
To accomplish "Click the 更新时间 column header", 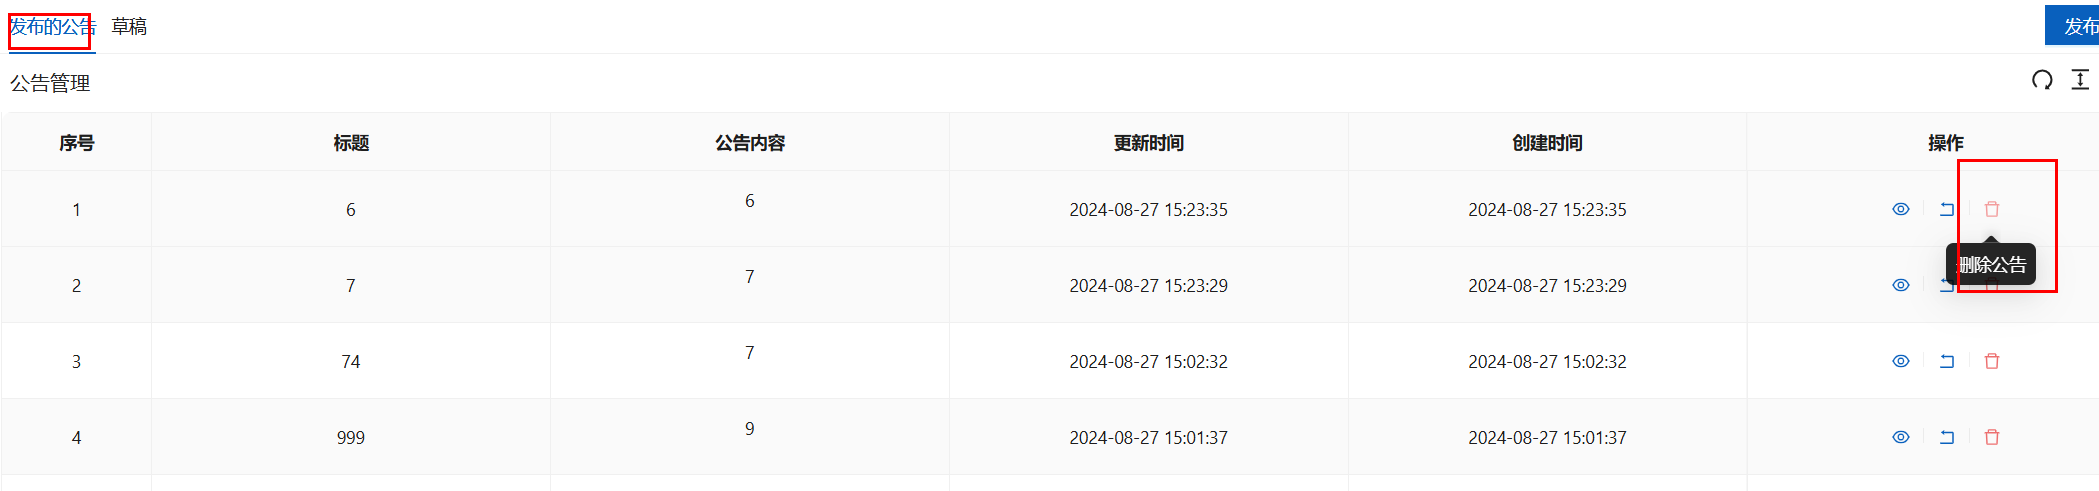I will 1148,143.
